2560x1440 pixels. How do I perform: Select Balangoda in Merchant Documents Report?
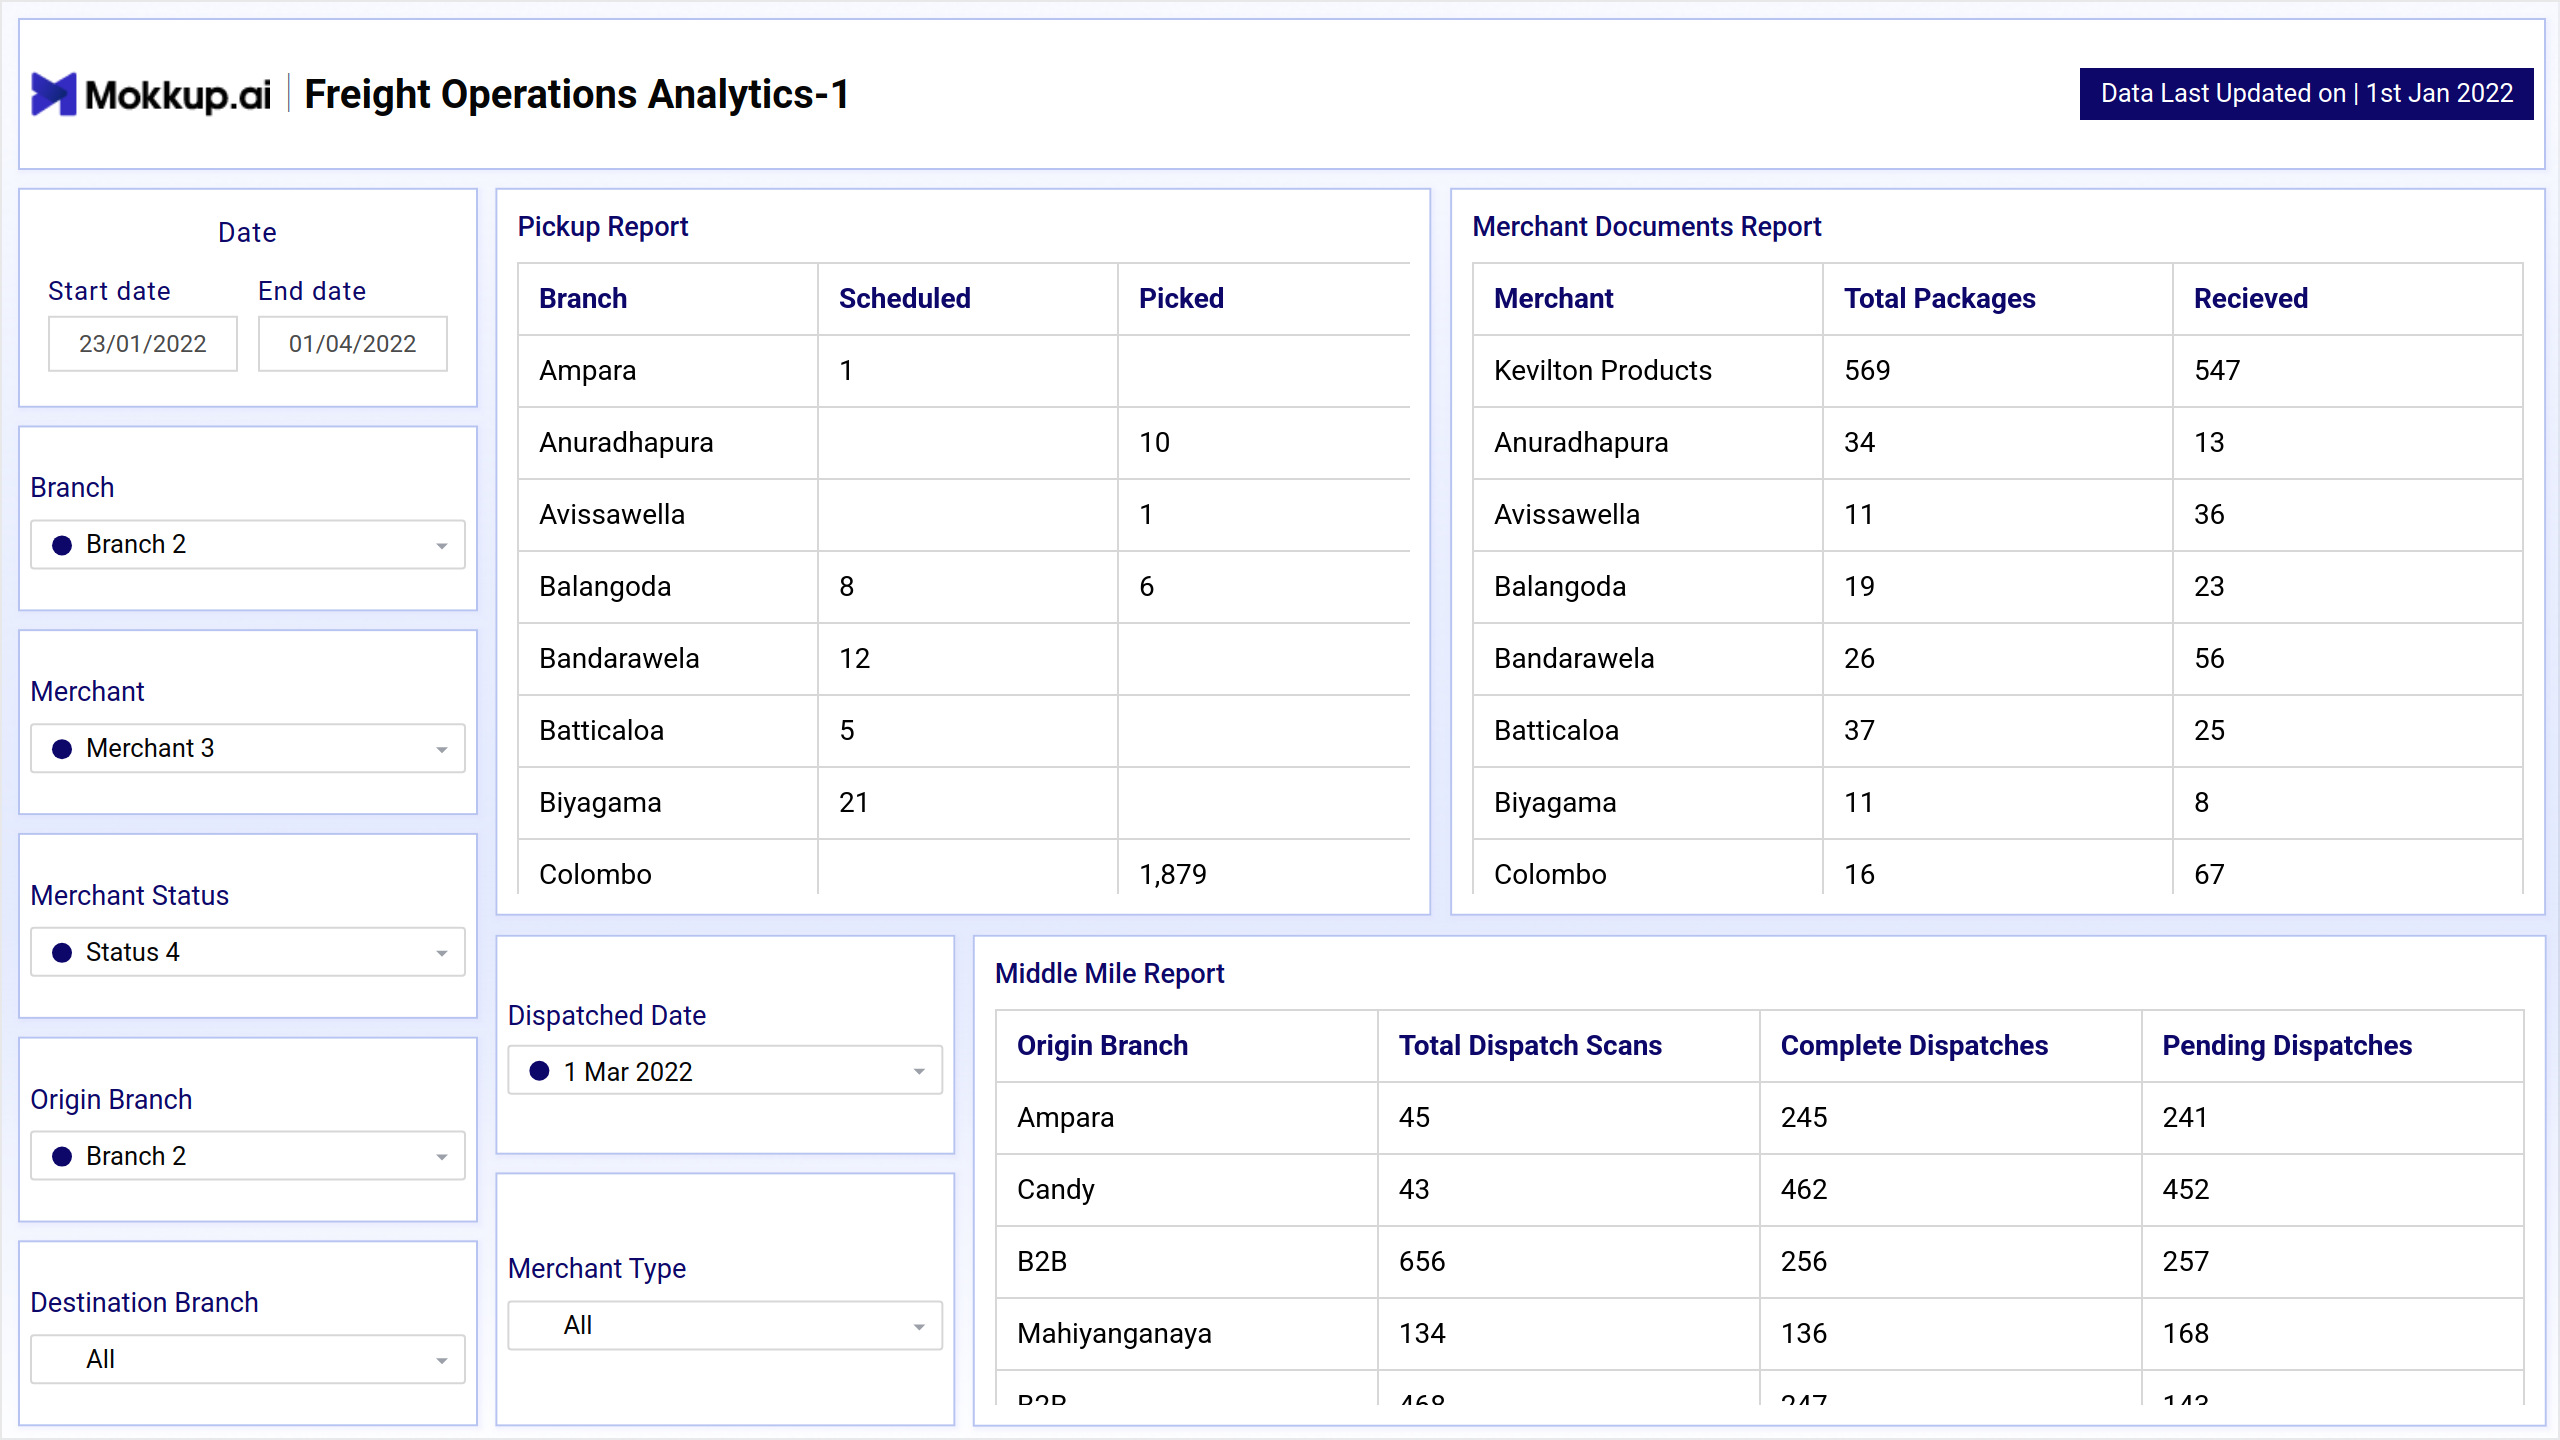[1998, 587]
